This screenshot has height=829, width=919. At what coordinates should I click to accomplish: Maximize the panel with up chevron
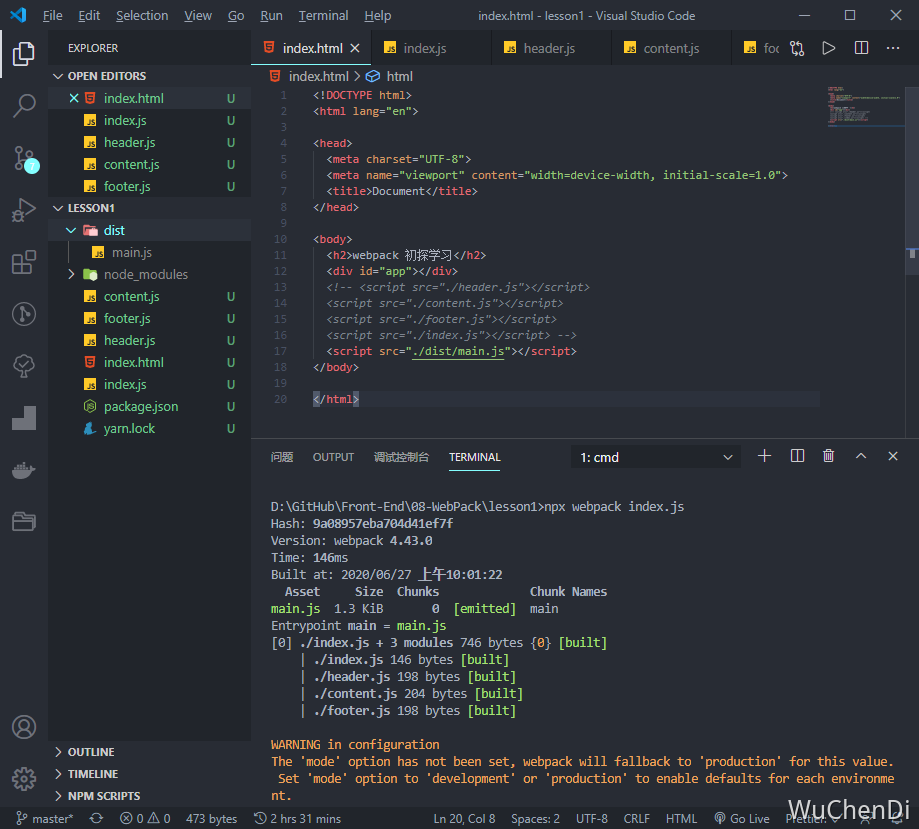click(860, 456)
